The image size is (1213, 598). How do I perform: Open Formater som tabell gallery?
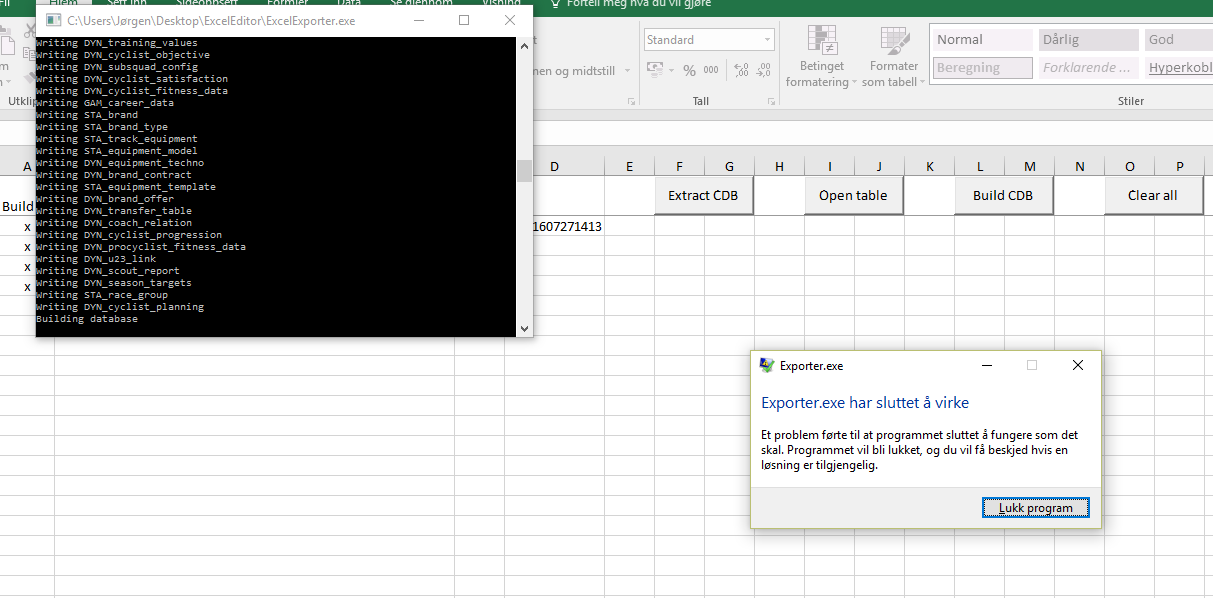click(x=893, y=59)
